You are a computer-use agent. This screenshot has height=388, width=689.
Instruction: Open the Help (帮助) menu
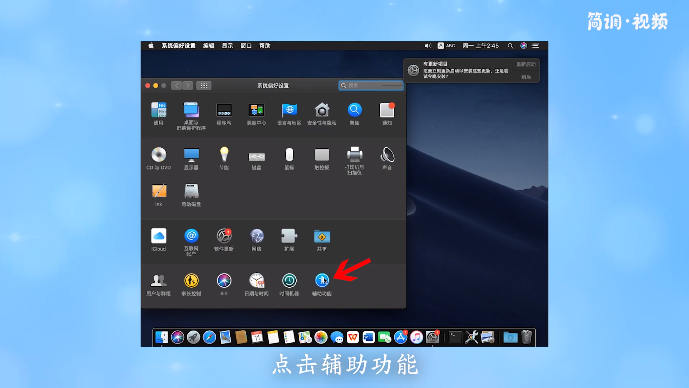(x=265, y=45)
